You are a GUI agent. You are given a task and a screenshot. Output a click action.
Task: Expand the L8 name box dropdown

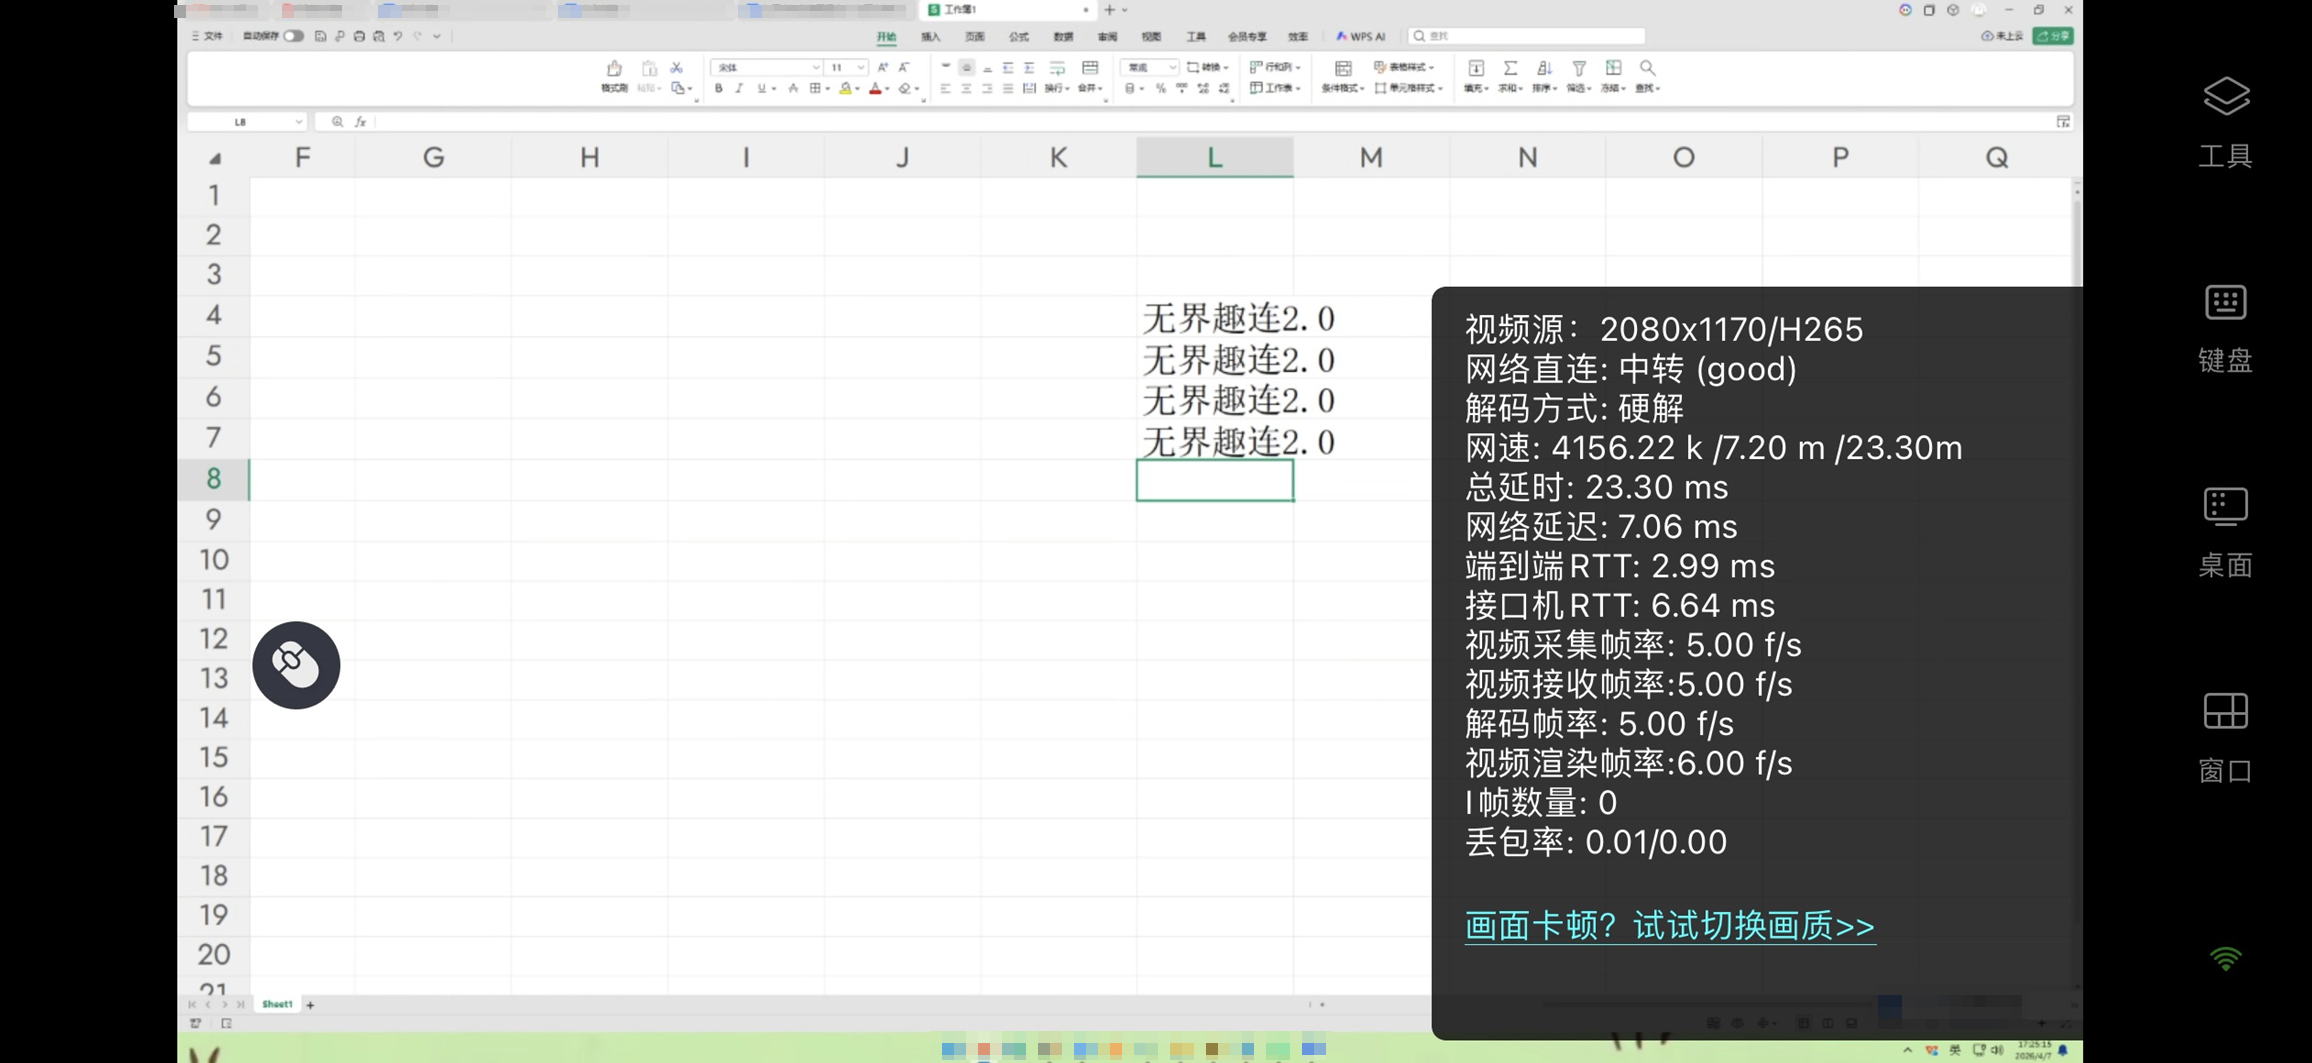point(298,122)
